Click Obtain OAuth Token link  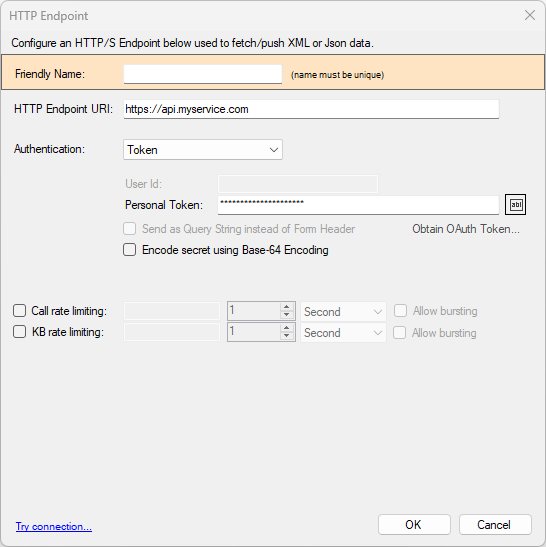[466, 229]
